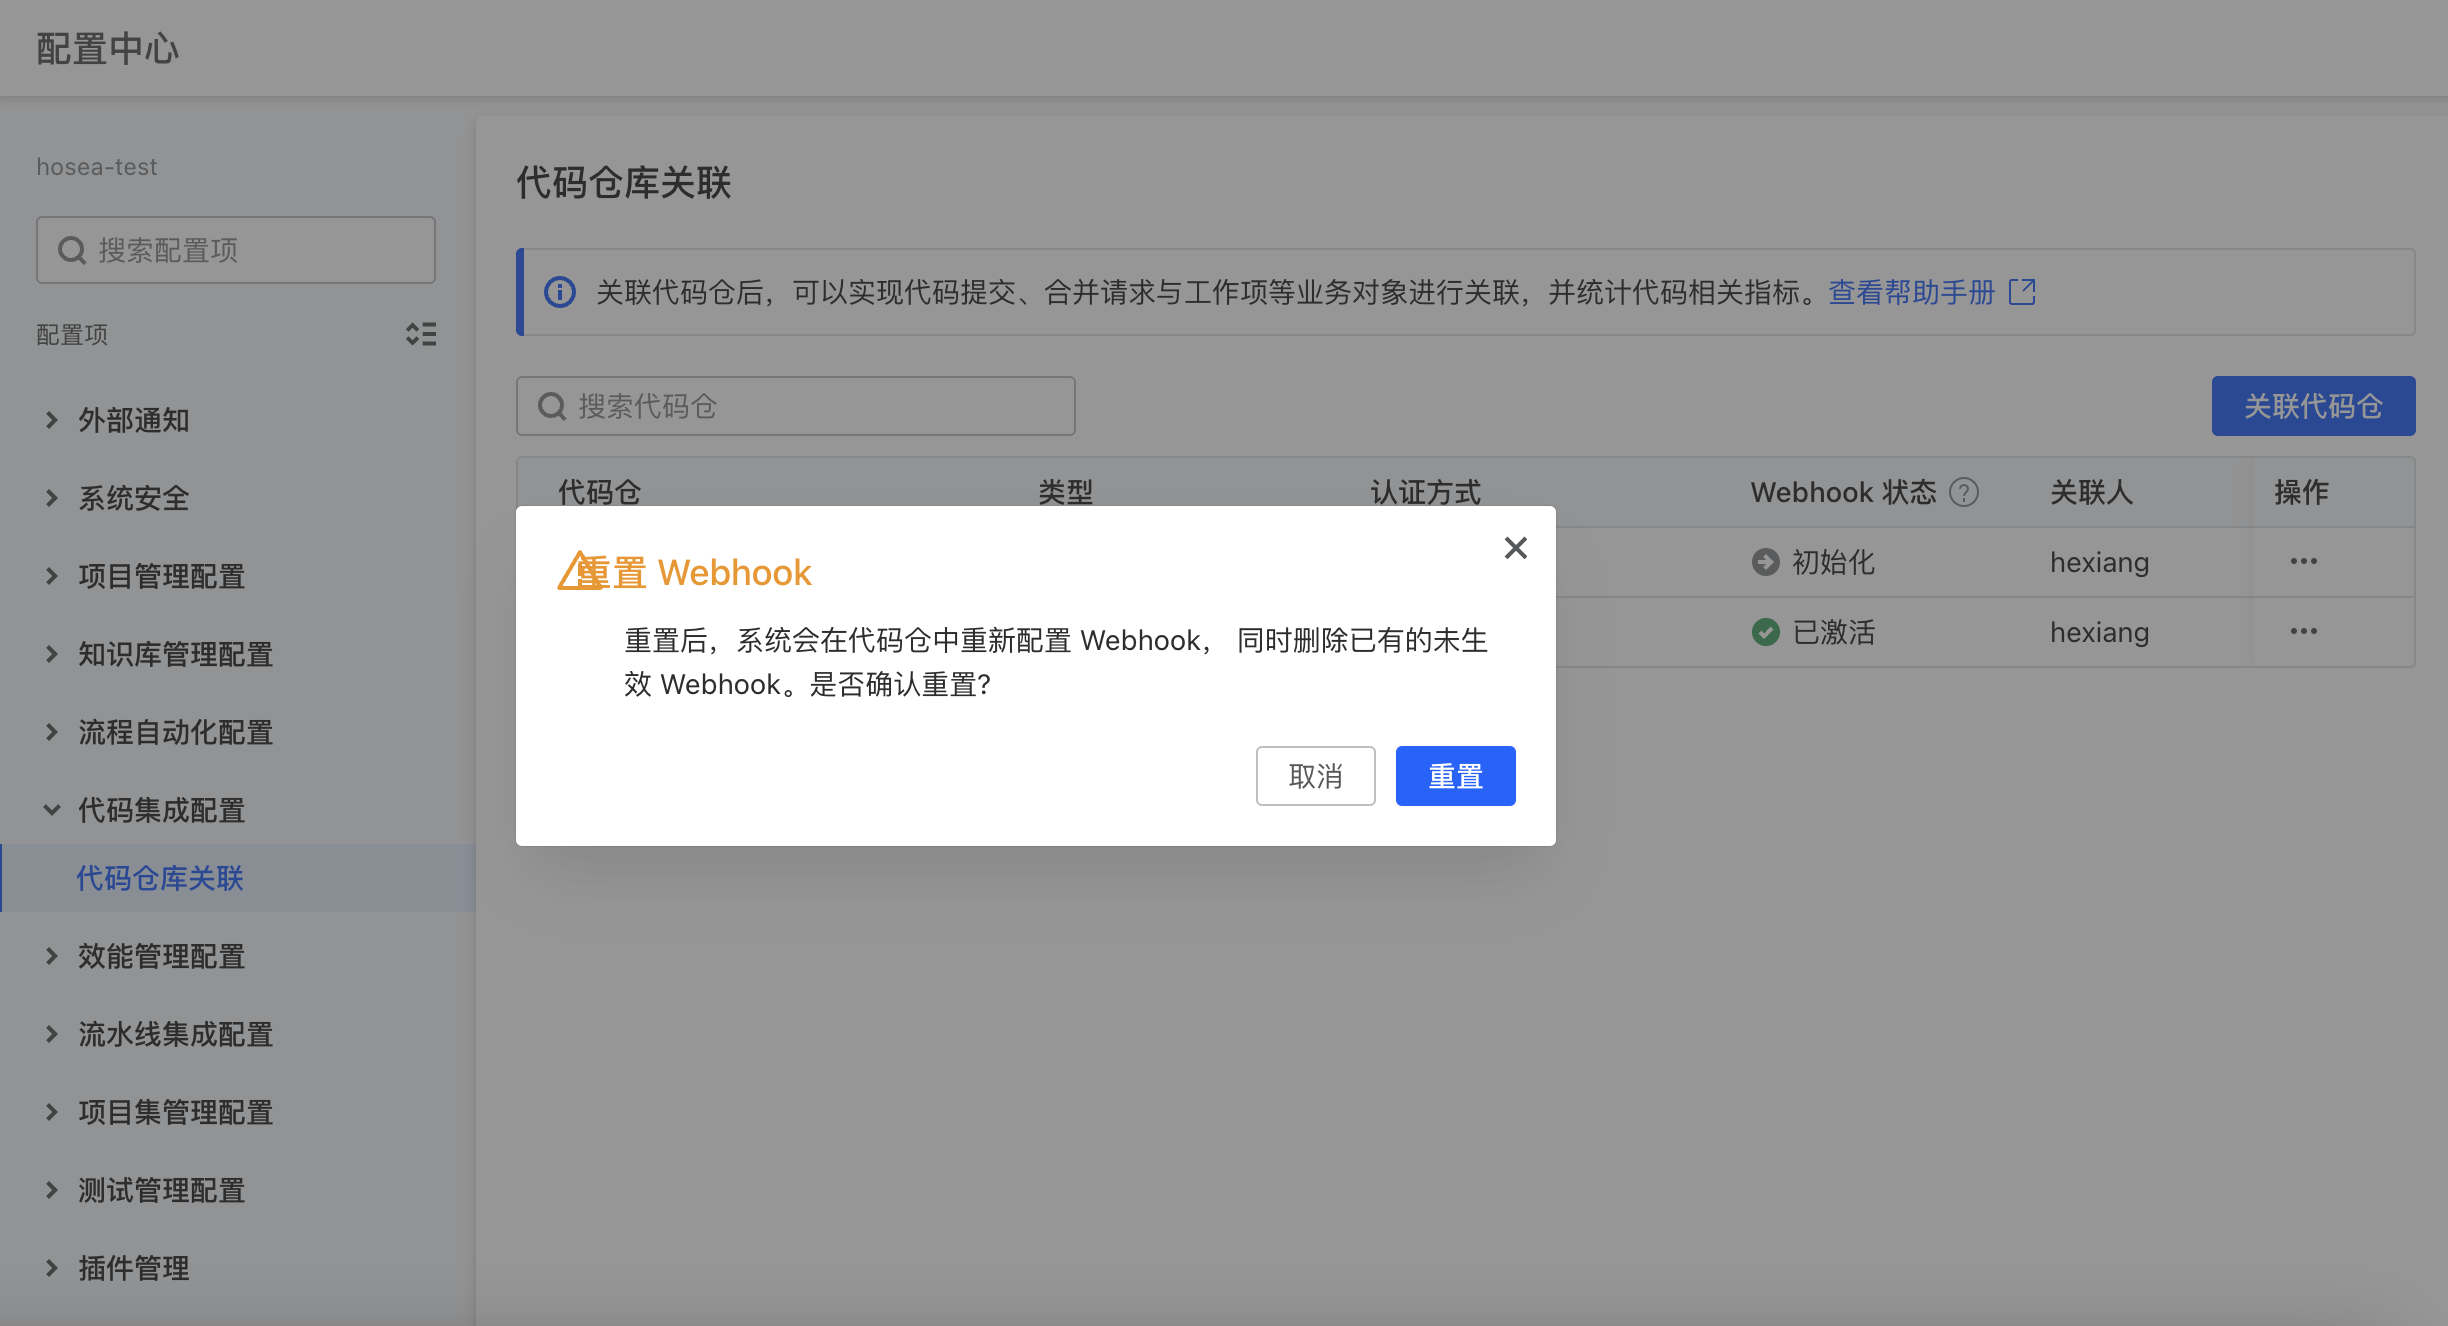Expand the 效能管理配置 section
The width and height of the screenshot is (2448, 1326).
click(52, 956)
